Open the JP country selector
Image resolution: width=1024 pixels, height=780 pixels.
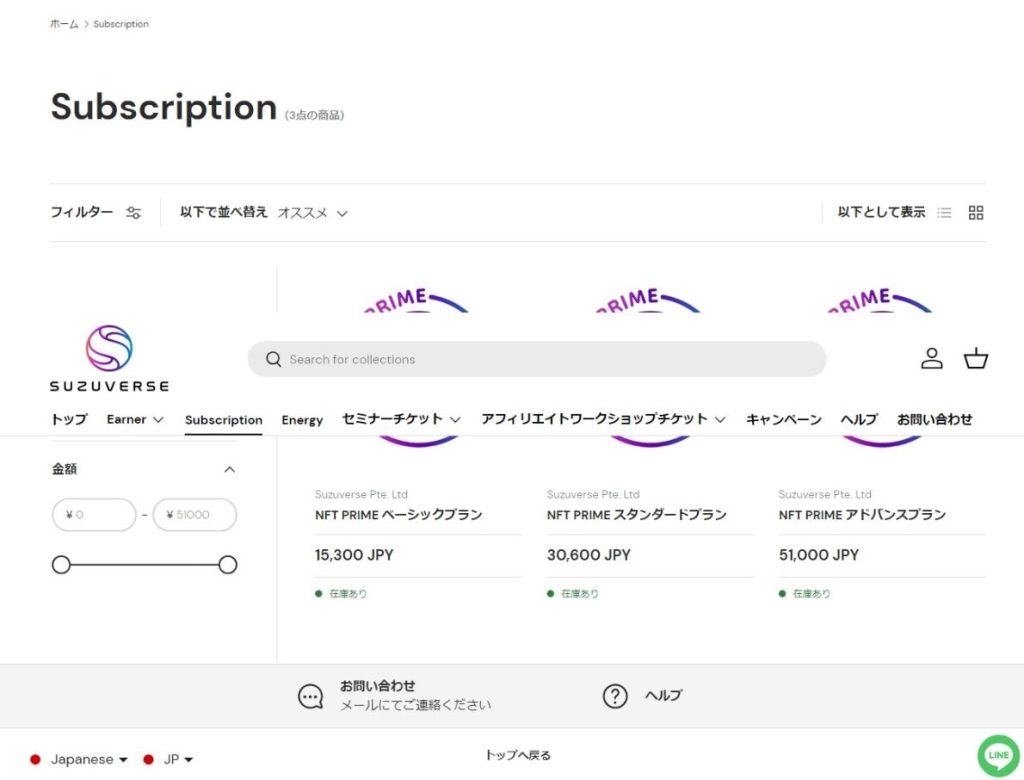(x=169, y=759)
